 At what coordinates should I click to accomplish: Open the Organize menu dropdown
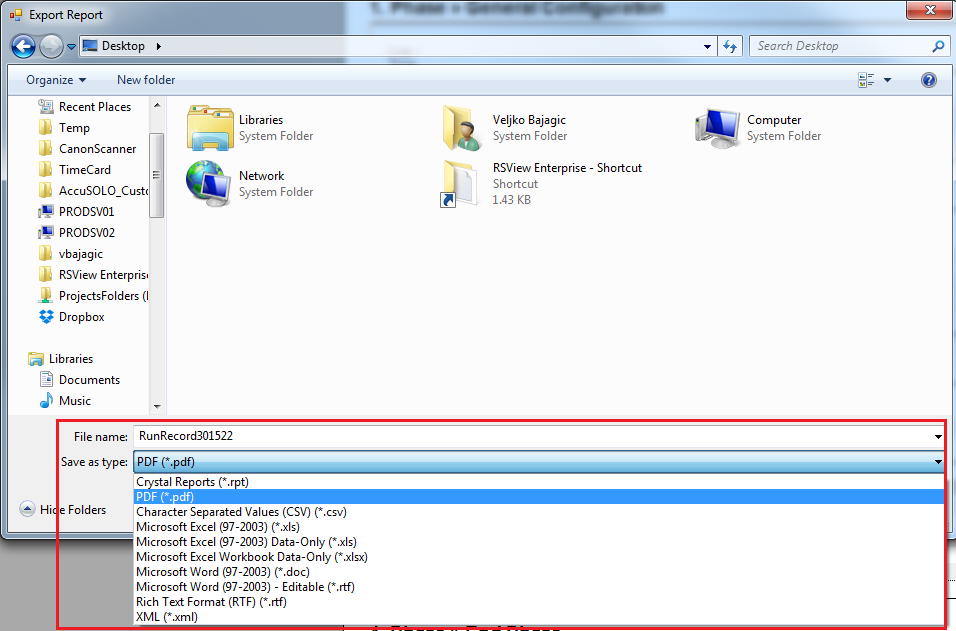[x=56, y=80]
